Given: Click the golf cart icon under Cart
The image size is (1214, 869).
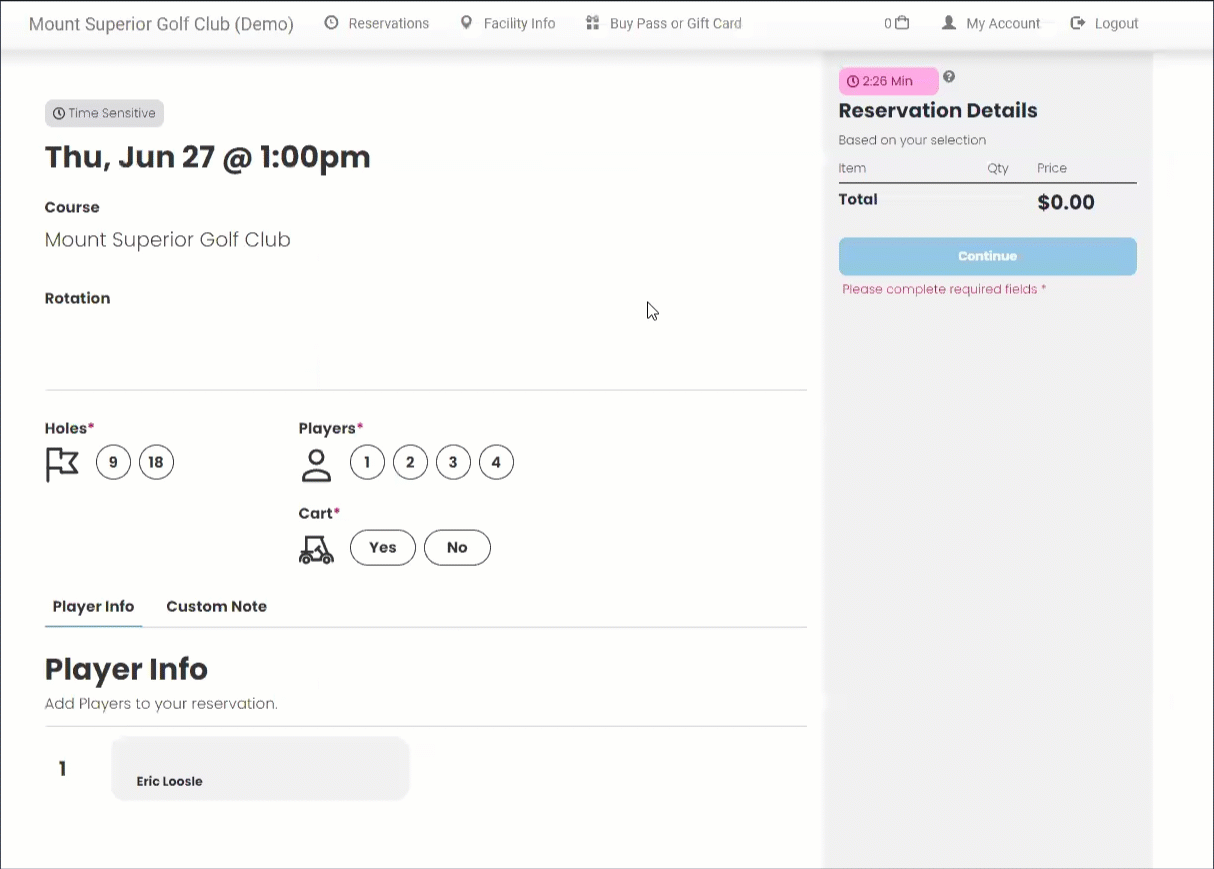Looking at the screenshot, I should pos(317,549).
